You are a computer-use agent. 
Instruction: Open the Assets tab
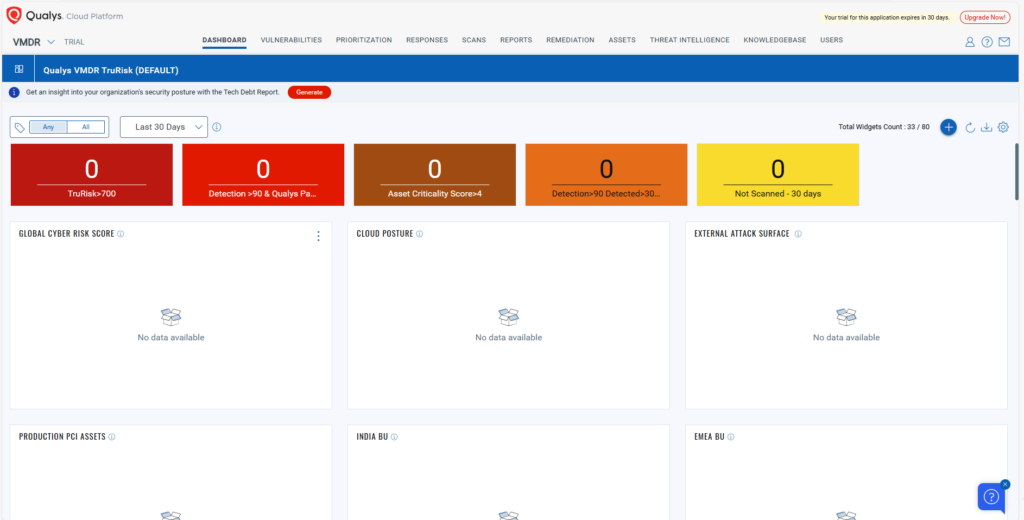622,41
